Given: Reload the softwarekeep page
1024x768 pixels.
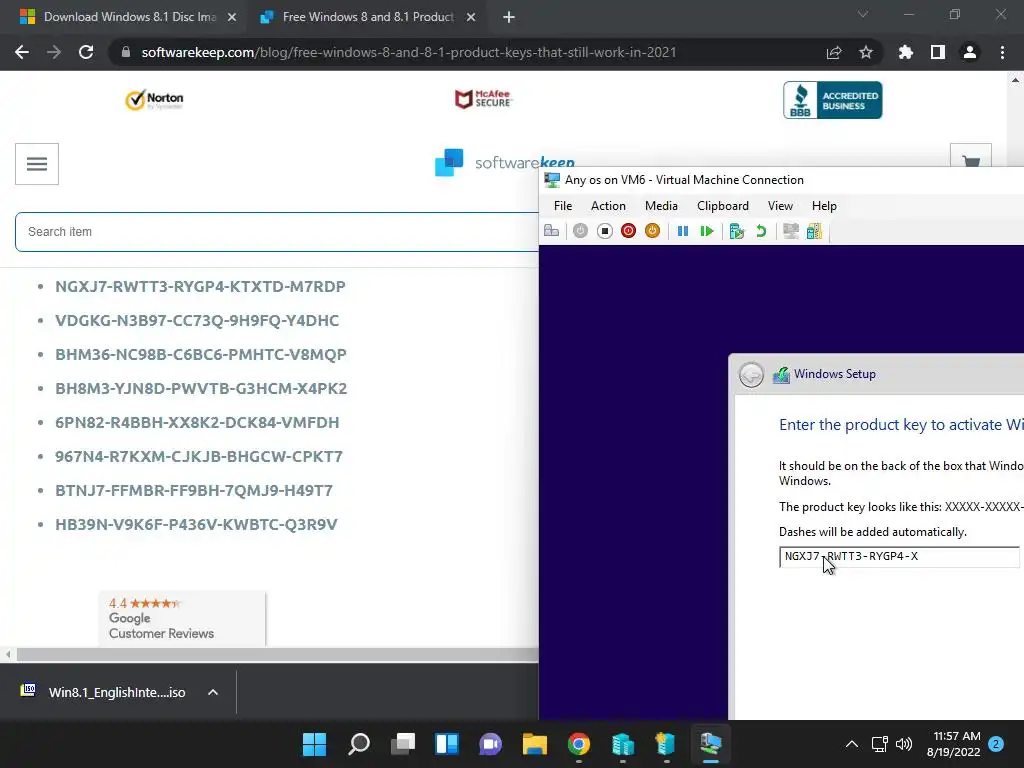Looking at the screenshot, I should tap(86, 52).
